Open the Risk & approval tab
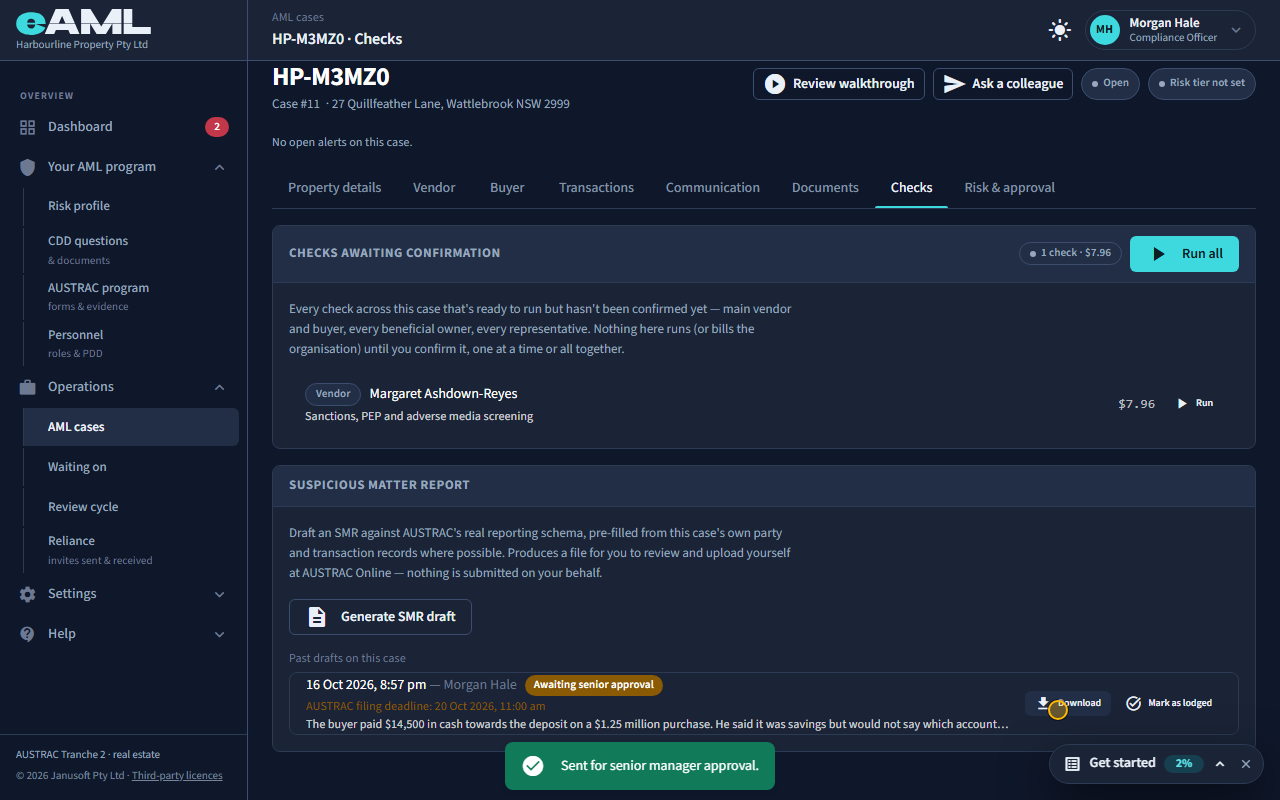 (1009, 187)
